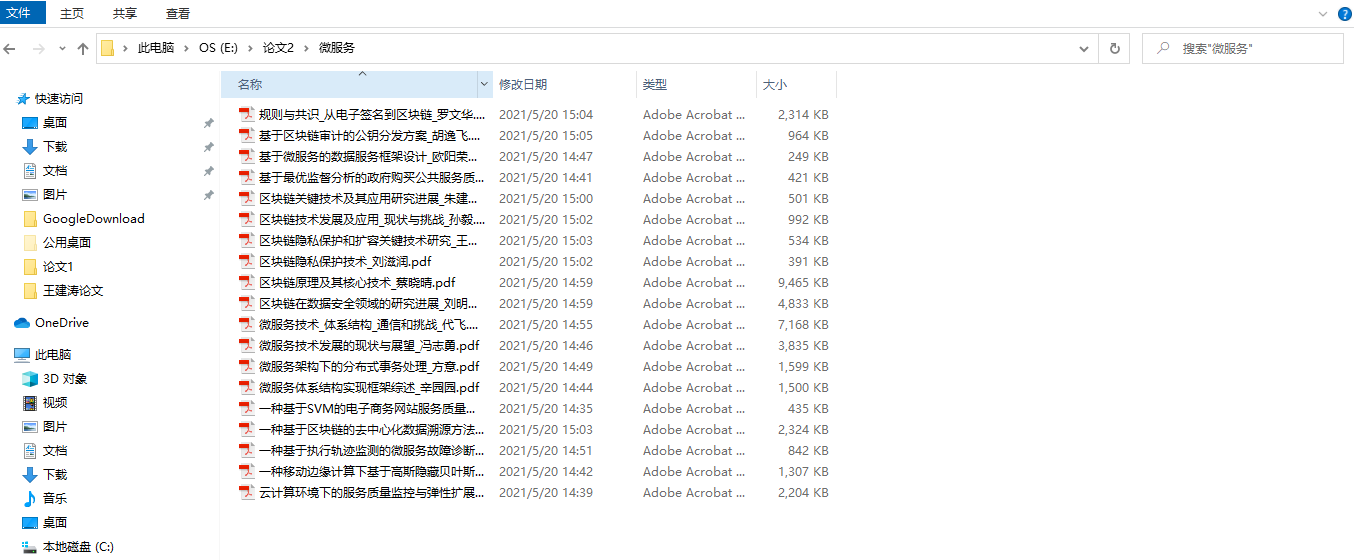Click the Refresh button next to address bar
This screenshot has width=1354, height=560.
coord(1114,48)
